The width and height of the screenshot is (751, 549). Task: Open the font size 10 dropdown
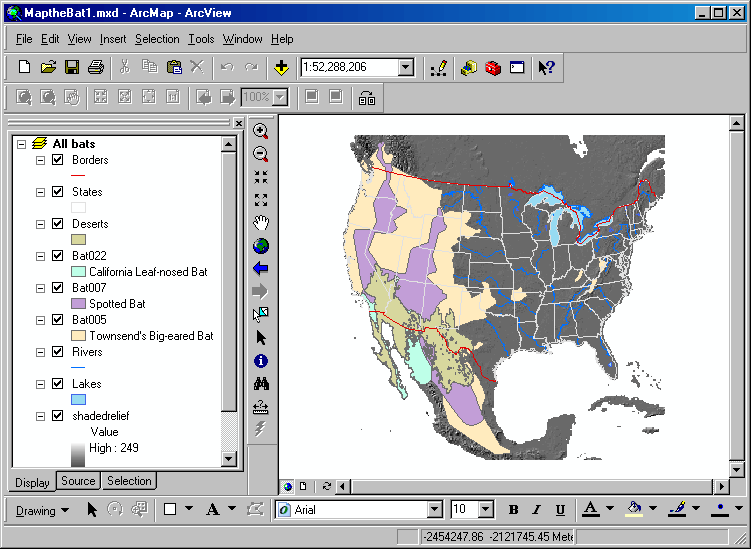[486, 510]
